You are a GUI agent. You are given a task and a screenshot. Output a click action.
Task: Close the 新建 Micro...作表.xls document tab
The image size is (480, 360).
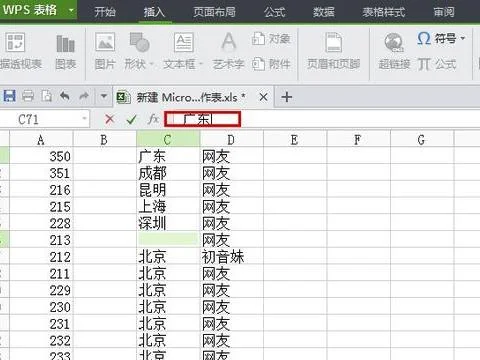coord(263,97)
